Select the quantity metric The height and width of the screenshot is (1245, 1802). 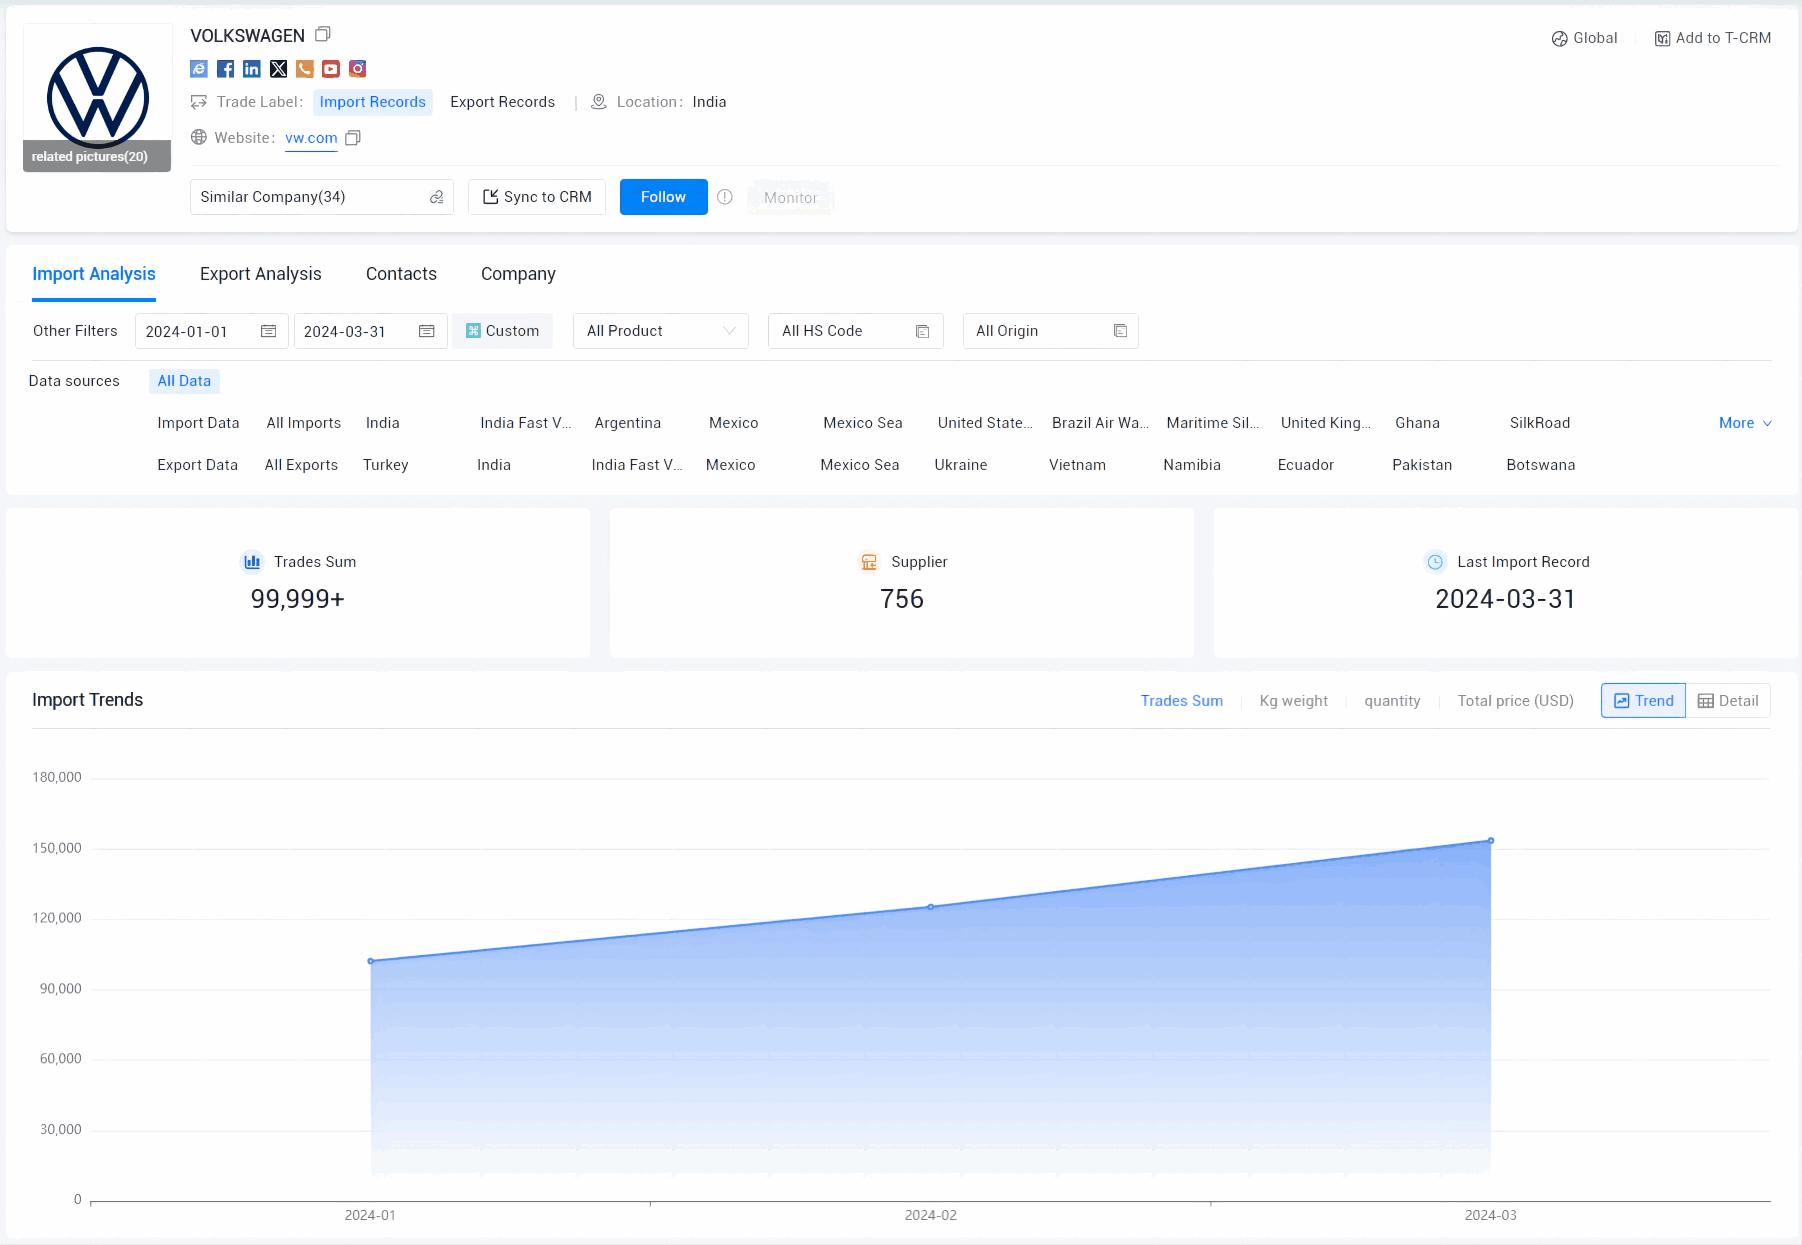[x=1392, y=701]
